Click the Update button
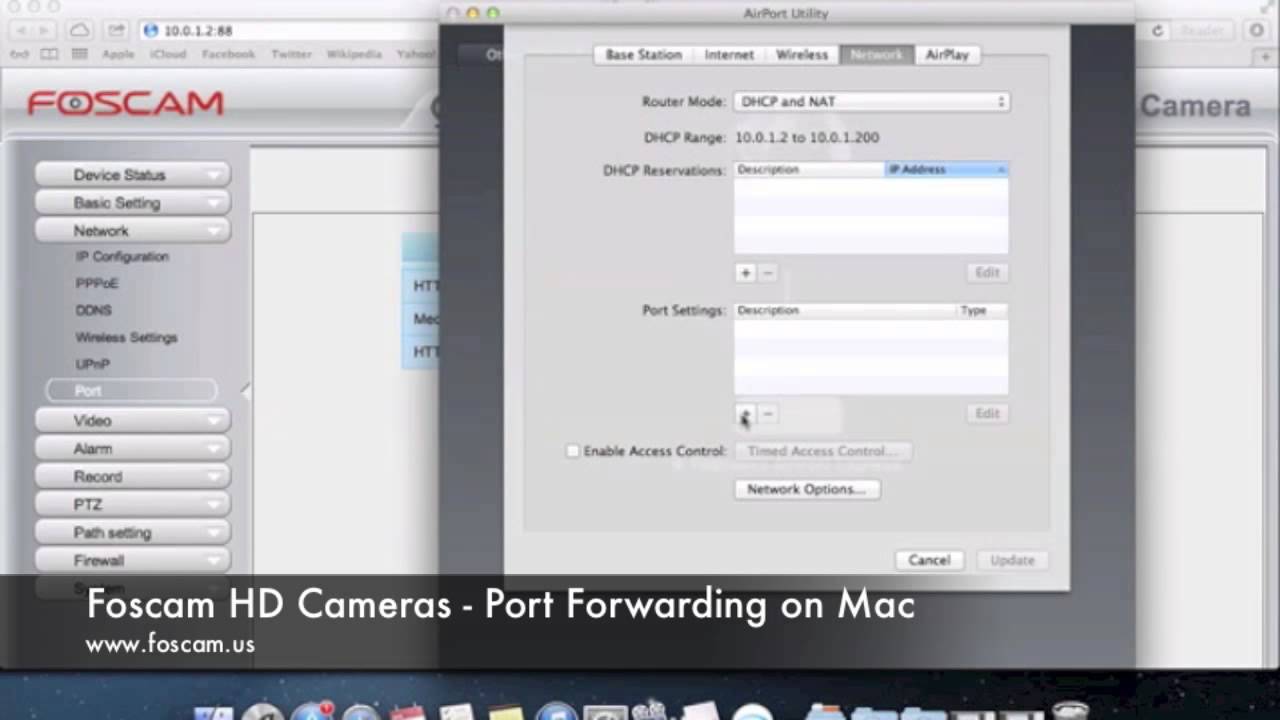The width and height of the screenshot is (1280, 720). coord(1012,560)
